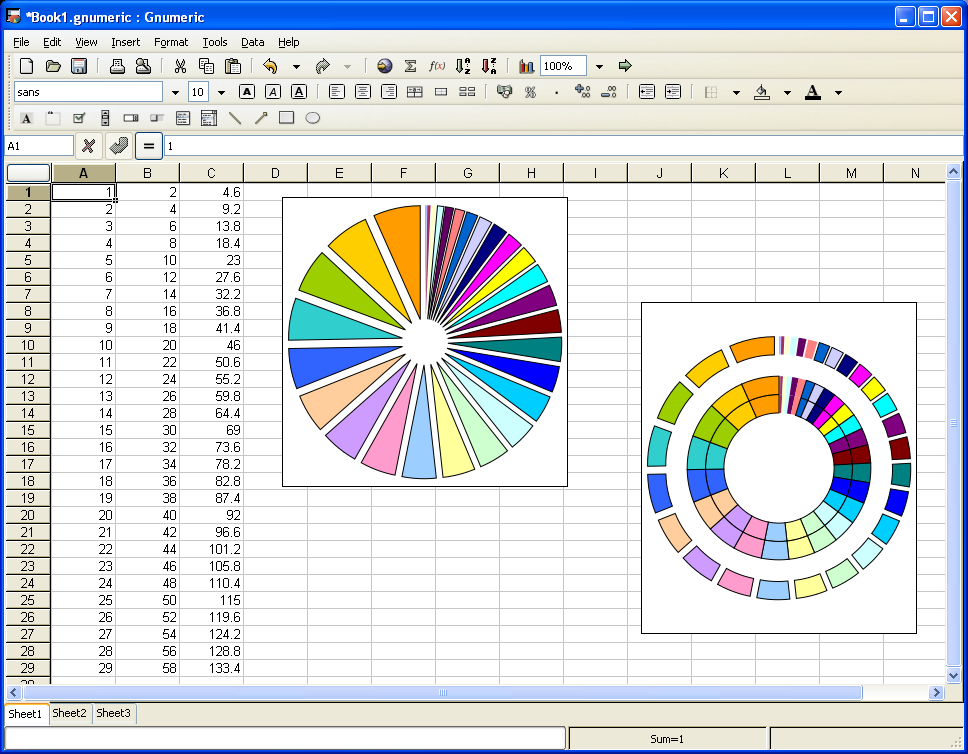Sort data ascending A to Z

[x=461, y=66]
